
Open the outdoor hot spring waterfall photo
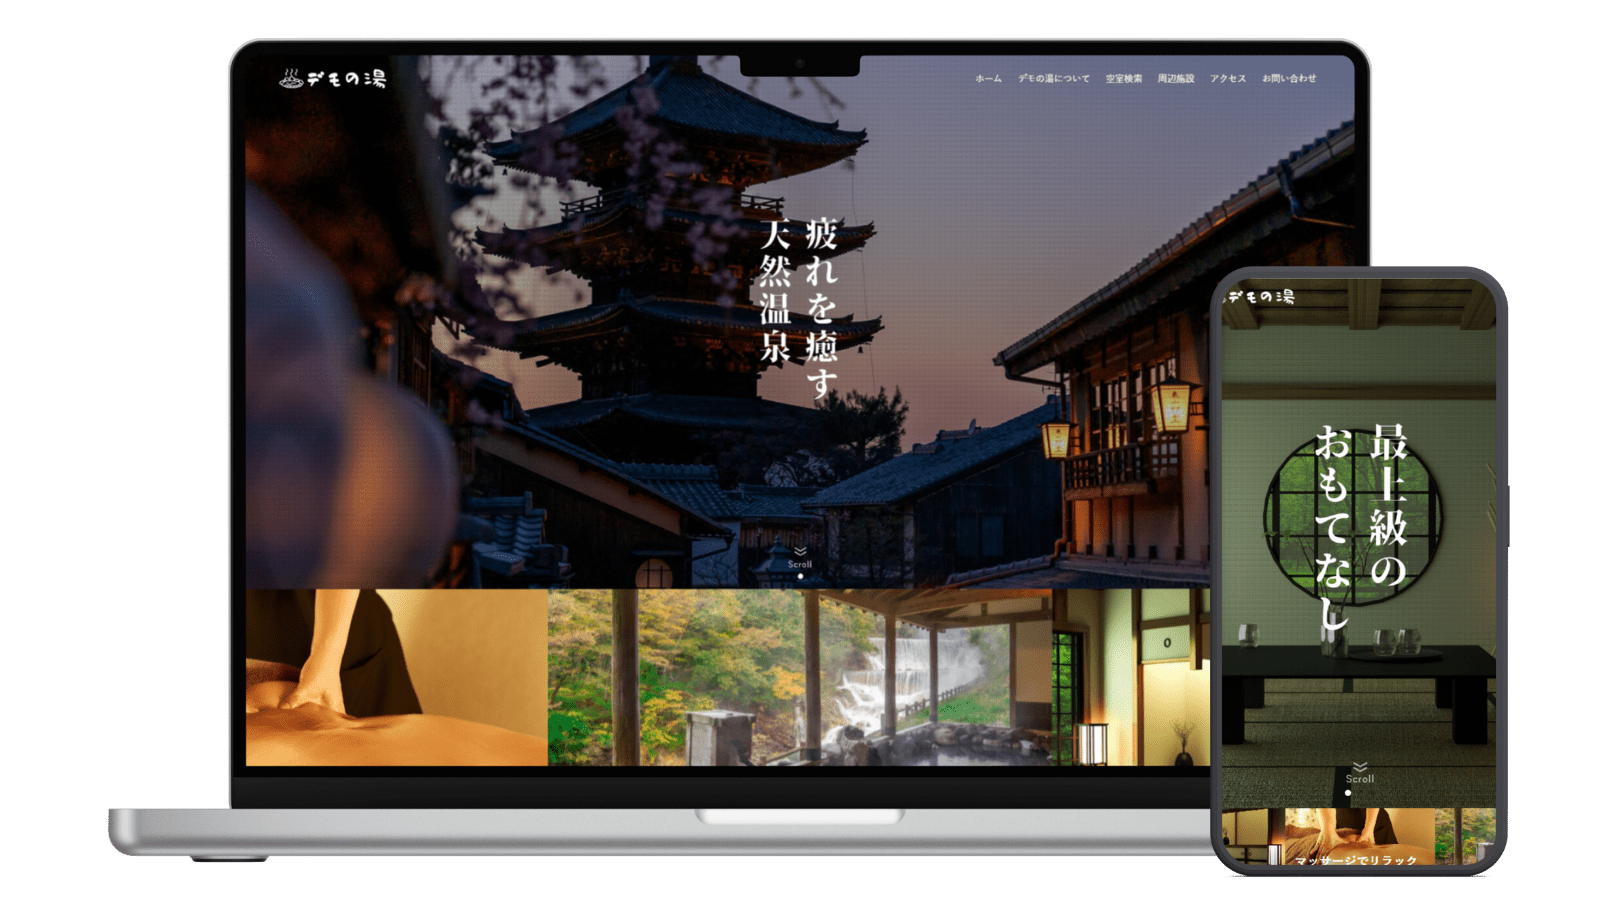pyautogui.click(x=800, y=677)
